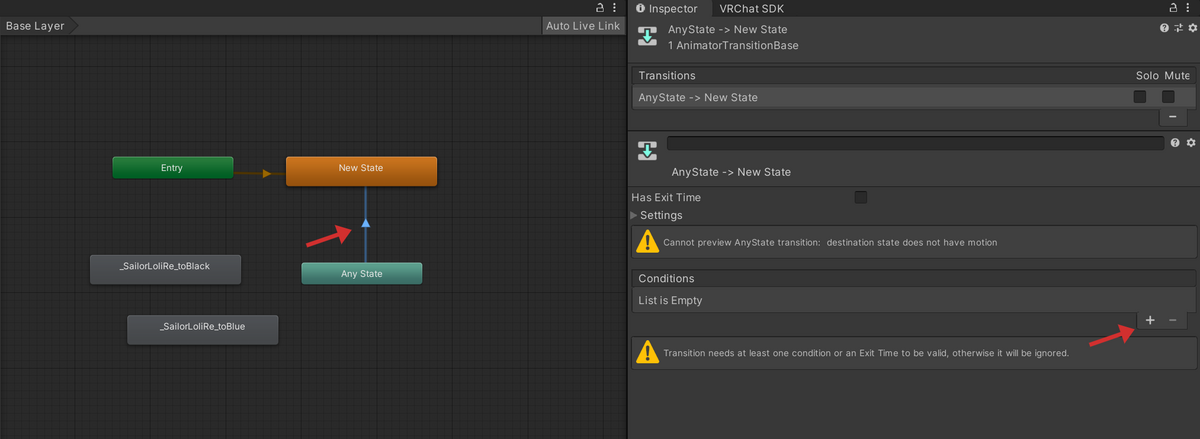Click the transition name input field
The width and height of the screenshot is (1200, 439).
click(x=915, y=143)
